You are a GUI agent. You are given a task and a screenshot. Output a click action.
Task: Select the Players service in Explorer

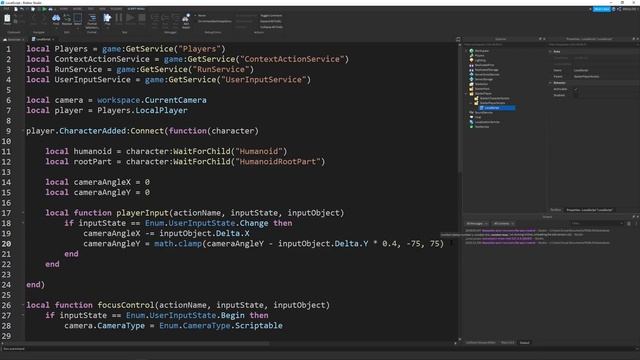(480, 56)
